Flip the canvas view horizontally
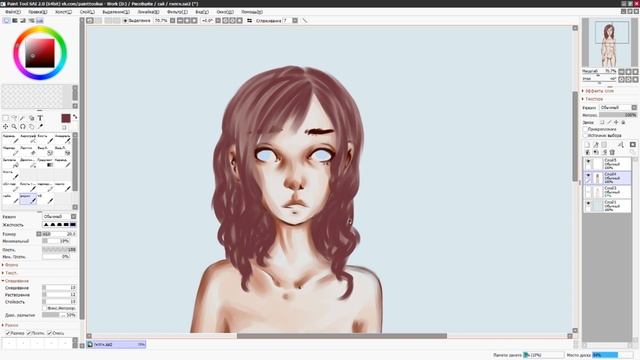The width and height of the screenshot is (640, 360). tap(249, 20)
